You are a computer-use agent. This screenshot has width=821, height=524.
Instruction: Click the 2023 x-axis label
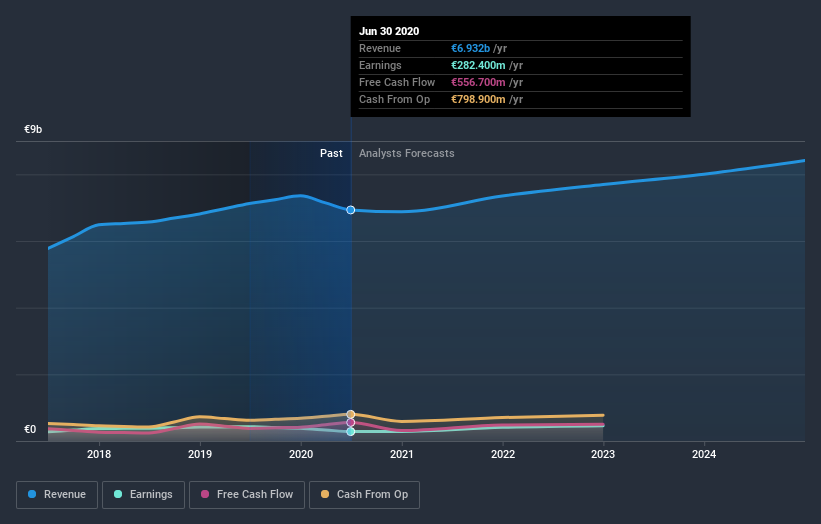[x=603, y=454]
